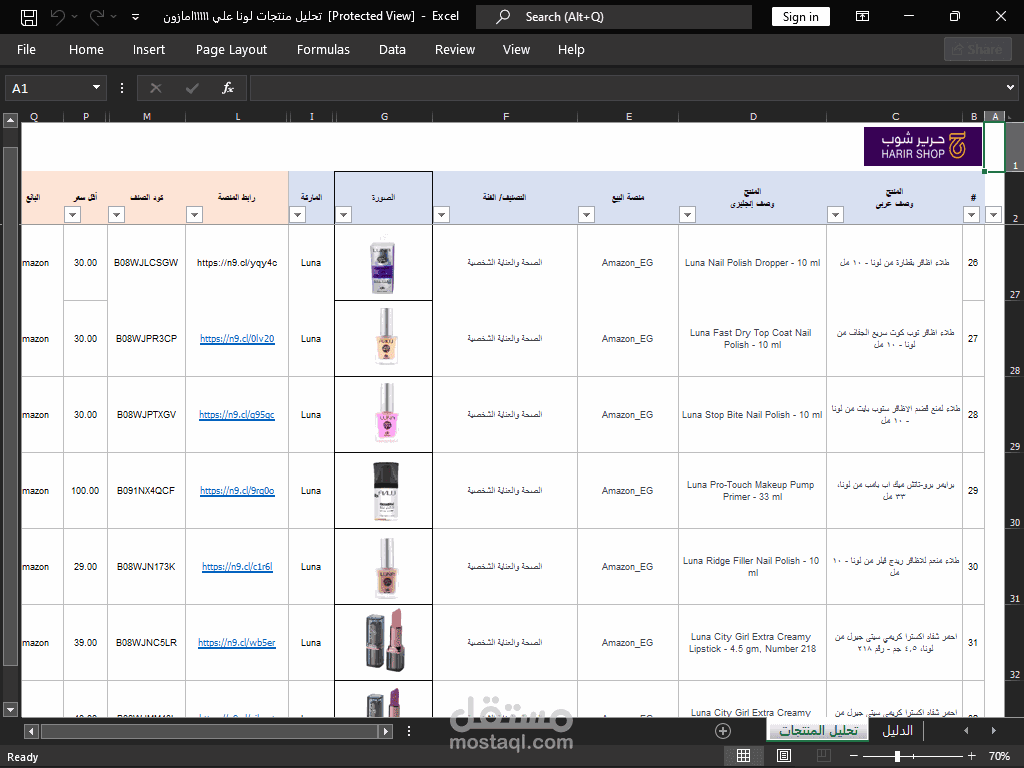Click the Cancel X icon in formula bar

click(155, 88)
